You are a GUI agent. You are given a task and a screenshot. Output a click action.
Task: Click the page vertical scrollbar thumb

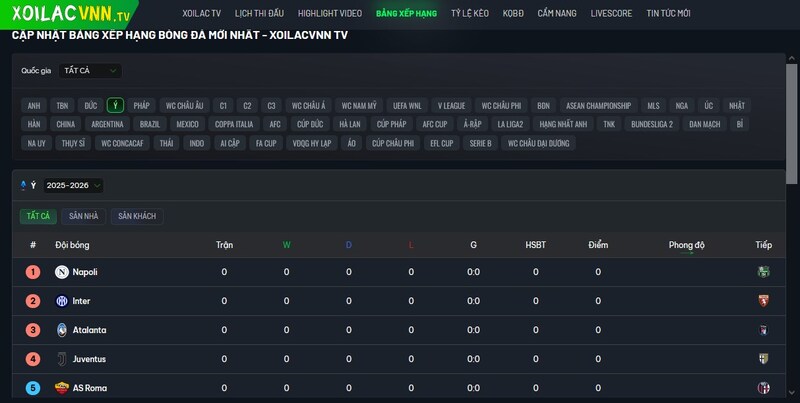[x=791, y=123]
